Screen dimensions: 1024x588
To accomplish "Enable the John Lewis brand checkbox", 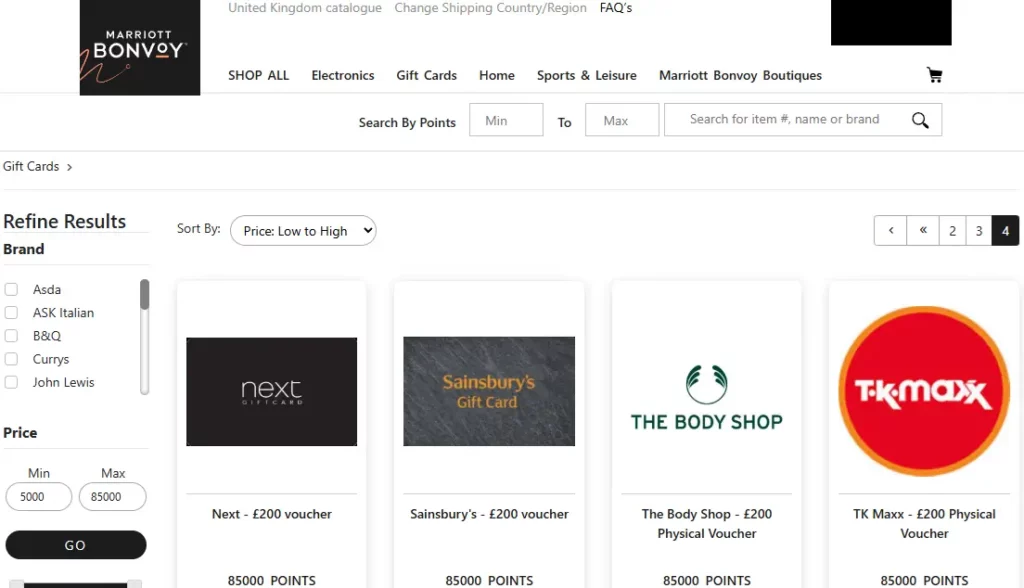I will (12, 382).
